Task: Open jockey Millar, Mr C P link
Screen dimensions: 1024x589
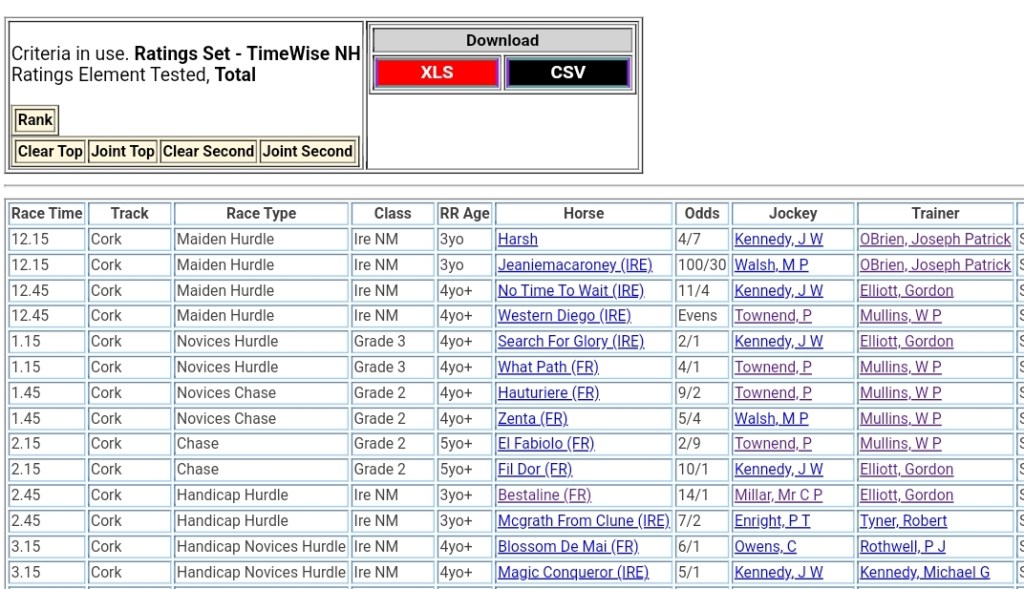Action: pyautogui.click(x=778, y=495)
